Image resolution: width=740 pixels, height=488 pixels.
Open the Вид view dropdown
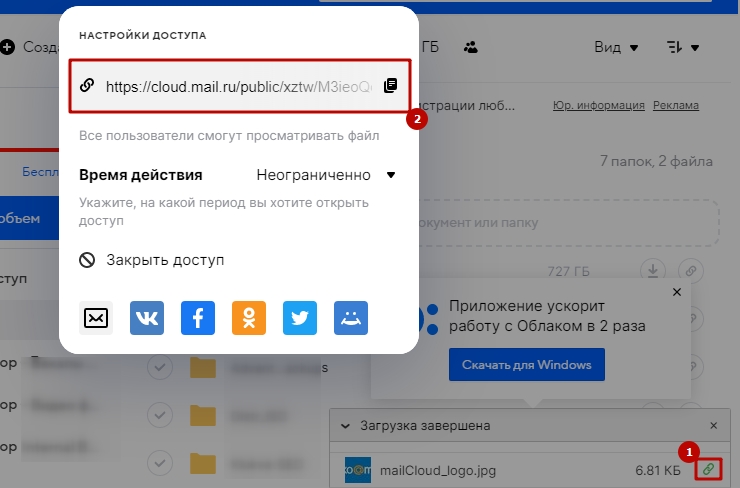[x=616, y=47]
